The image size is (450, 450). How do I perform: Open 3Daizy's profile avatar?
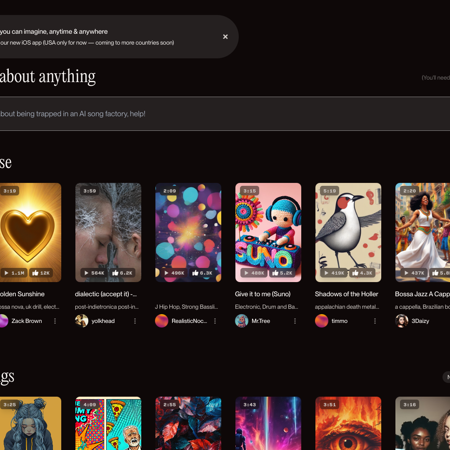click(402, 321)
